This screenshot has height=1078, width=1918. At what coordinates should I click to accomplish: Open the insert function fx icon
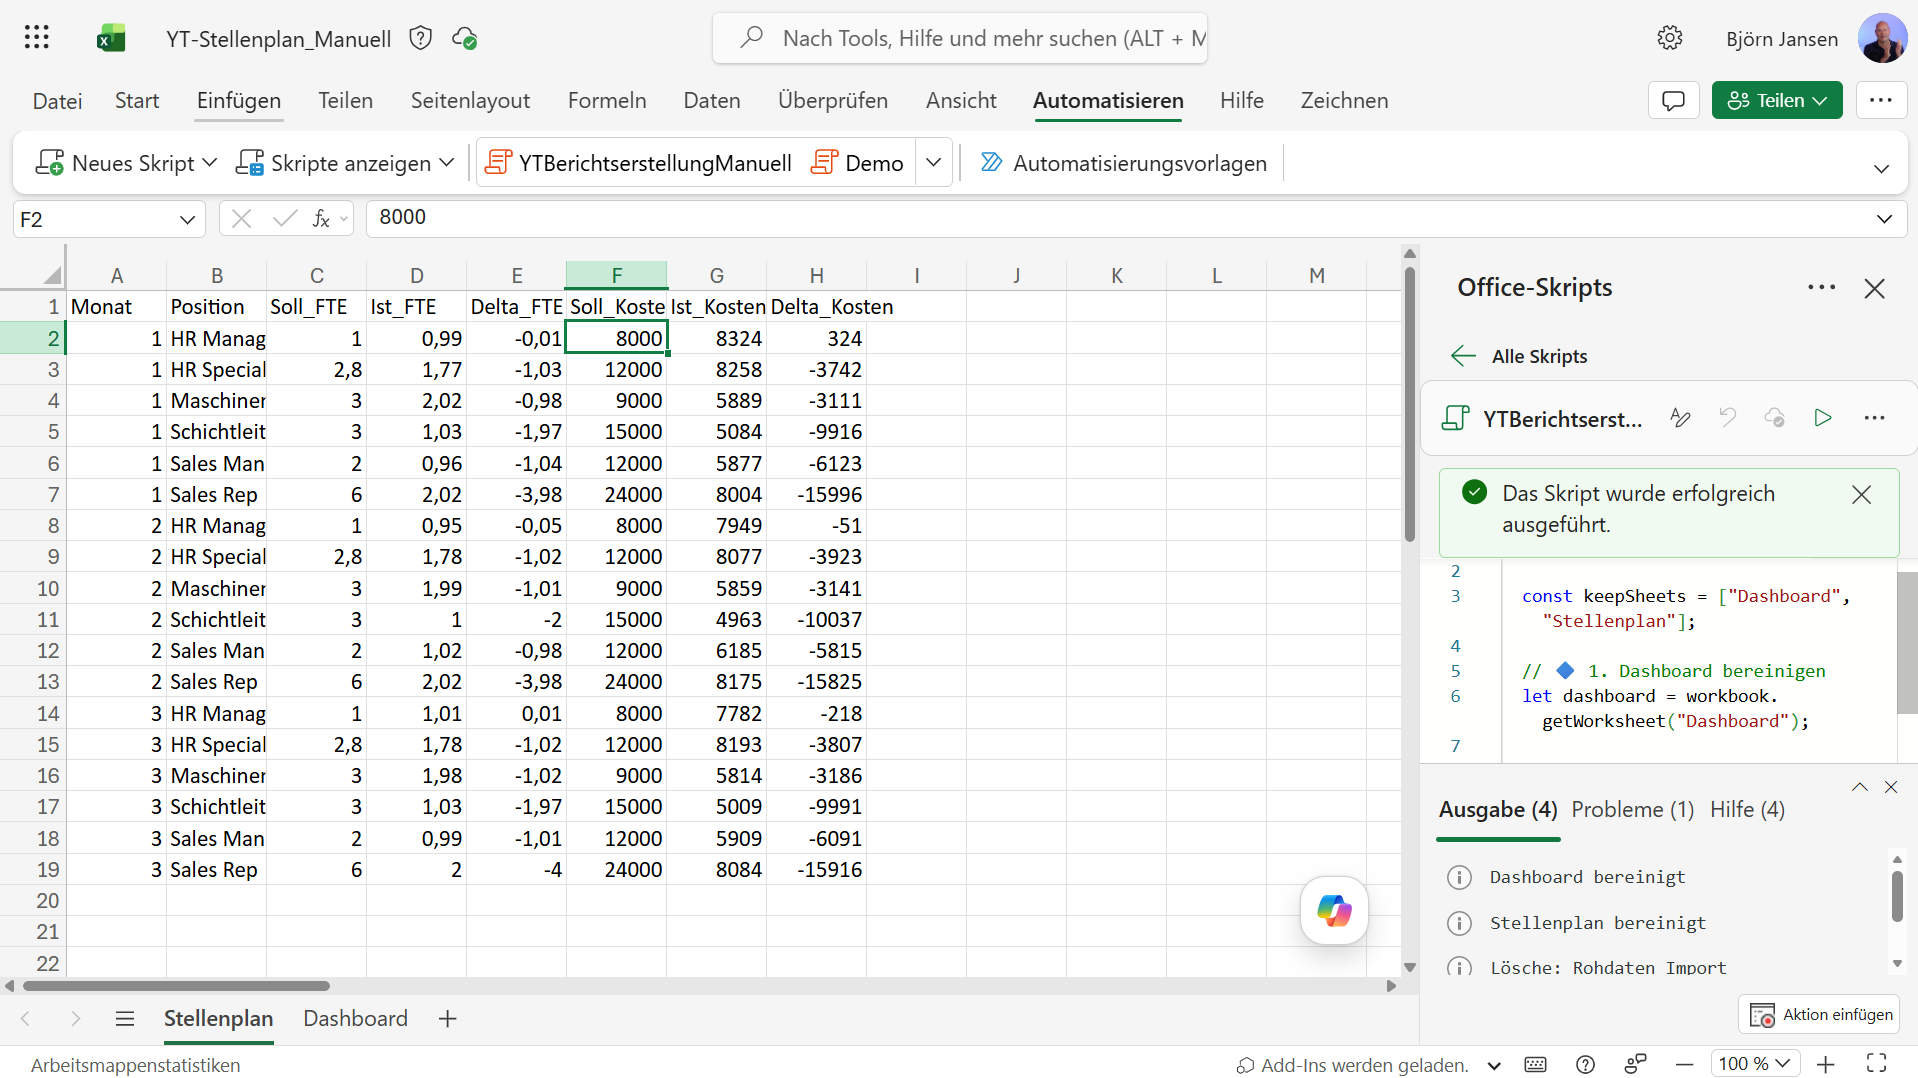321,219
